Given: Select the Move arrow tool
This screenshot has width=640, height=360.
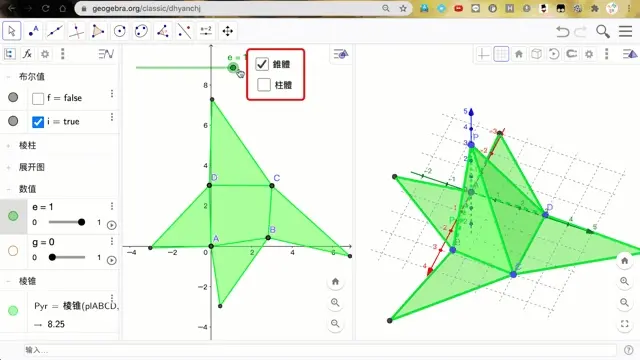Looking at the screenshot, I should coord(11,31).
